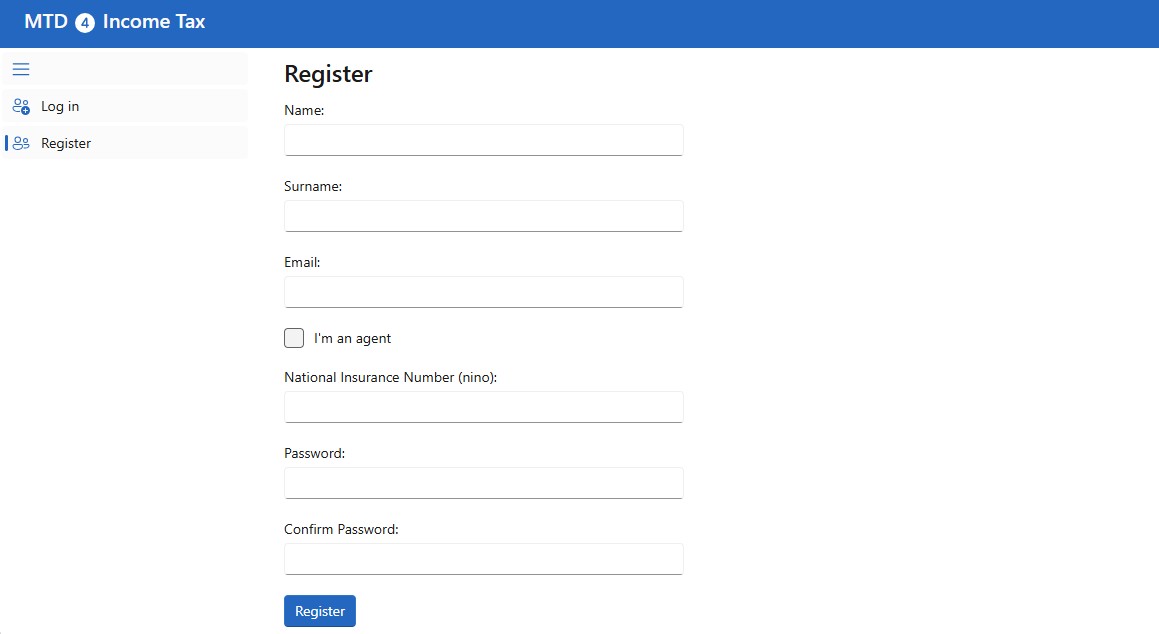Click the Email: field label
Viewport: 1159px width, 634px height.
point(302,262)
